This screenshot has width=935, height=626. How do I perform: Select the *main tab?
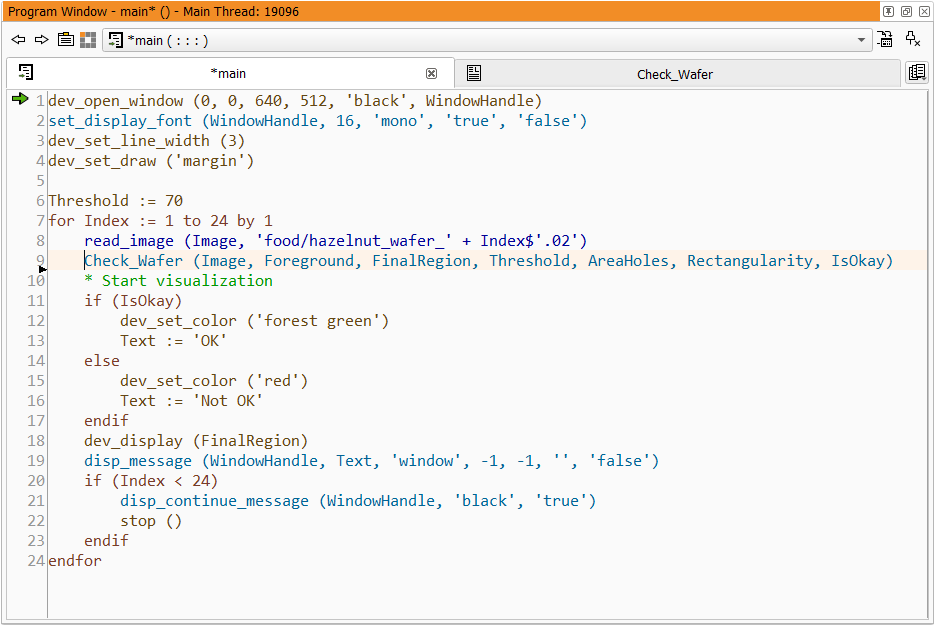point(228,74)
